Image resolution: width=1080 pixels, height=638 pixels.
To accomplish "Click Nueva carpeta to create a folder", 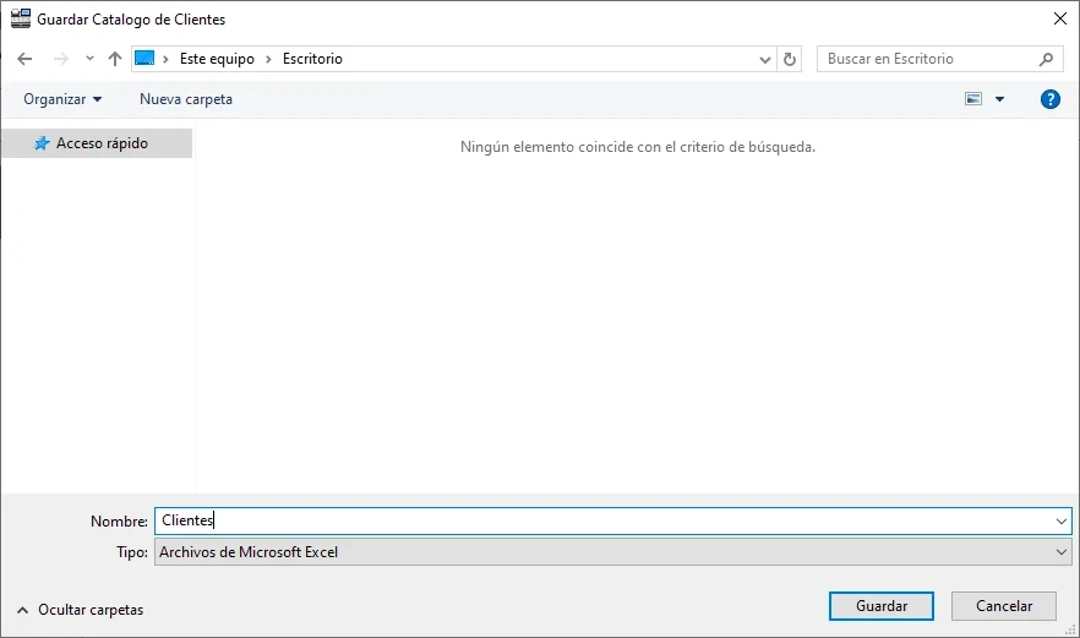I will pyautogui.click(x=185, y=99).
